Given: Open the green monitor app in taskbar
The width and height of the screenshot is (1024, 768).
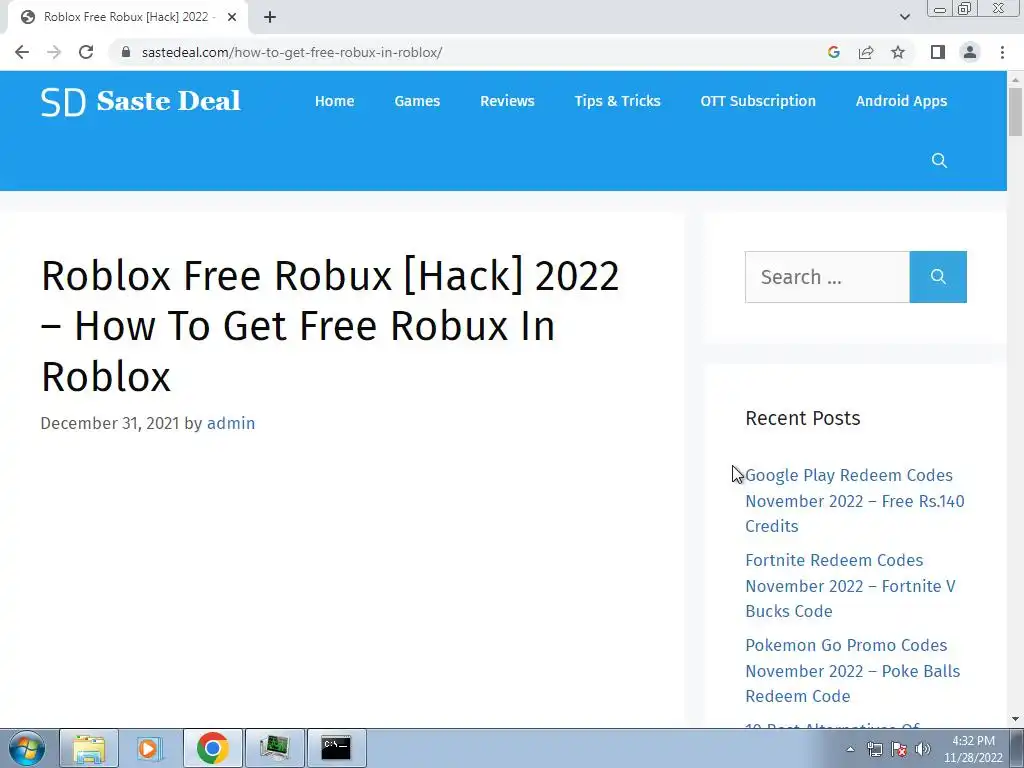Looking at the screenshot, I should pyautogui.click(x=274, y=748).
